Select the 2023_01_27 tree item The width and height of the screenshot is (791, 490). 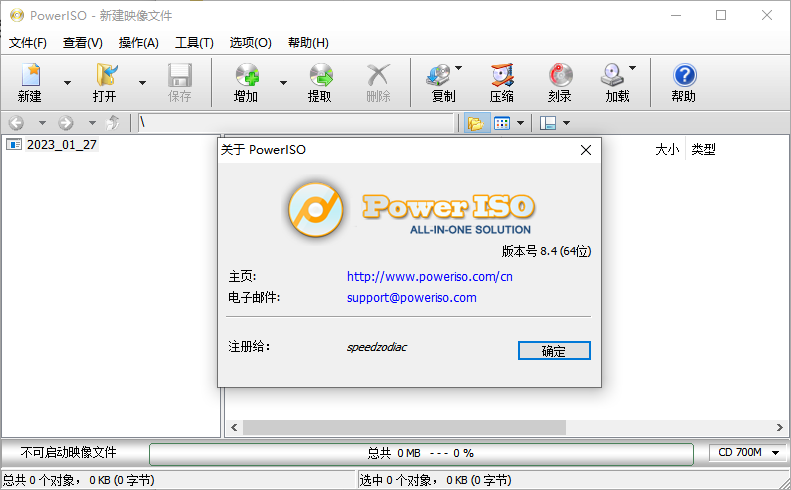[62, 145]
